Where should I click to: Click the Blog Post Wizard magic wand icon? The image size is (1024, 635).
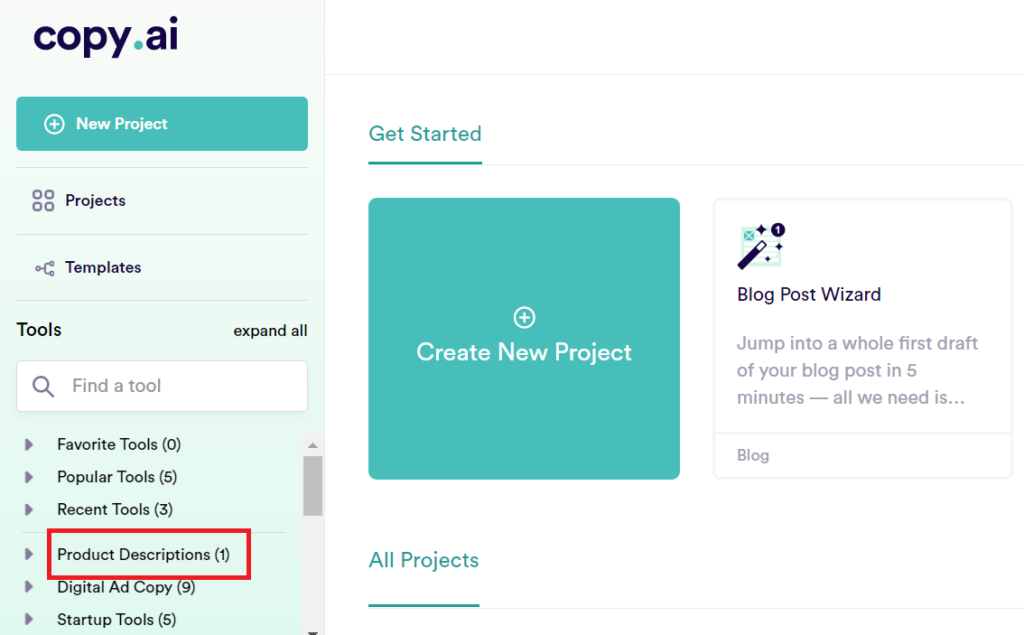click(x=757, y=246)
